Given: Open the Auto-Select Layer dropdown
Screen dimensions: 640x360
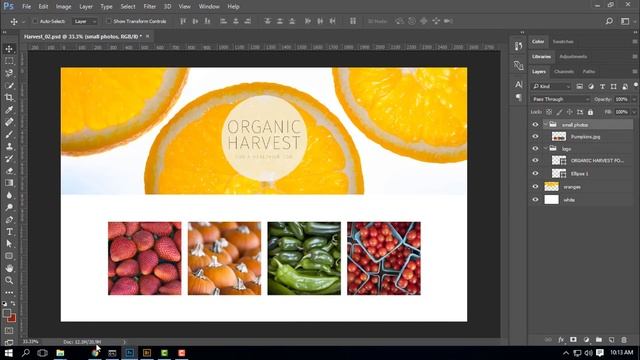Looking at the screenshot, I should click(84, 21).
